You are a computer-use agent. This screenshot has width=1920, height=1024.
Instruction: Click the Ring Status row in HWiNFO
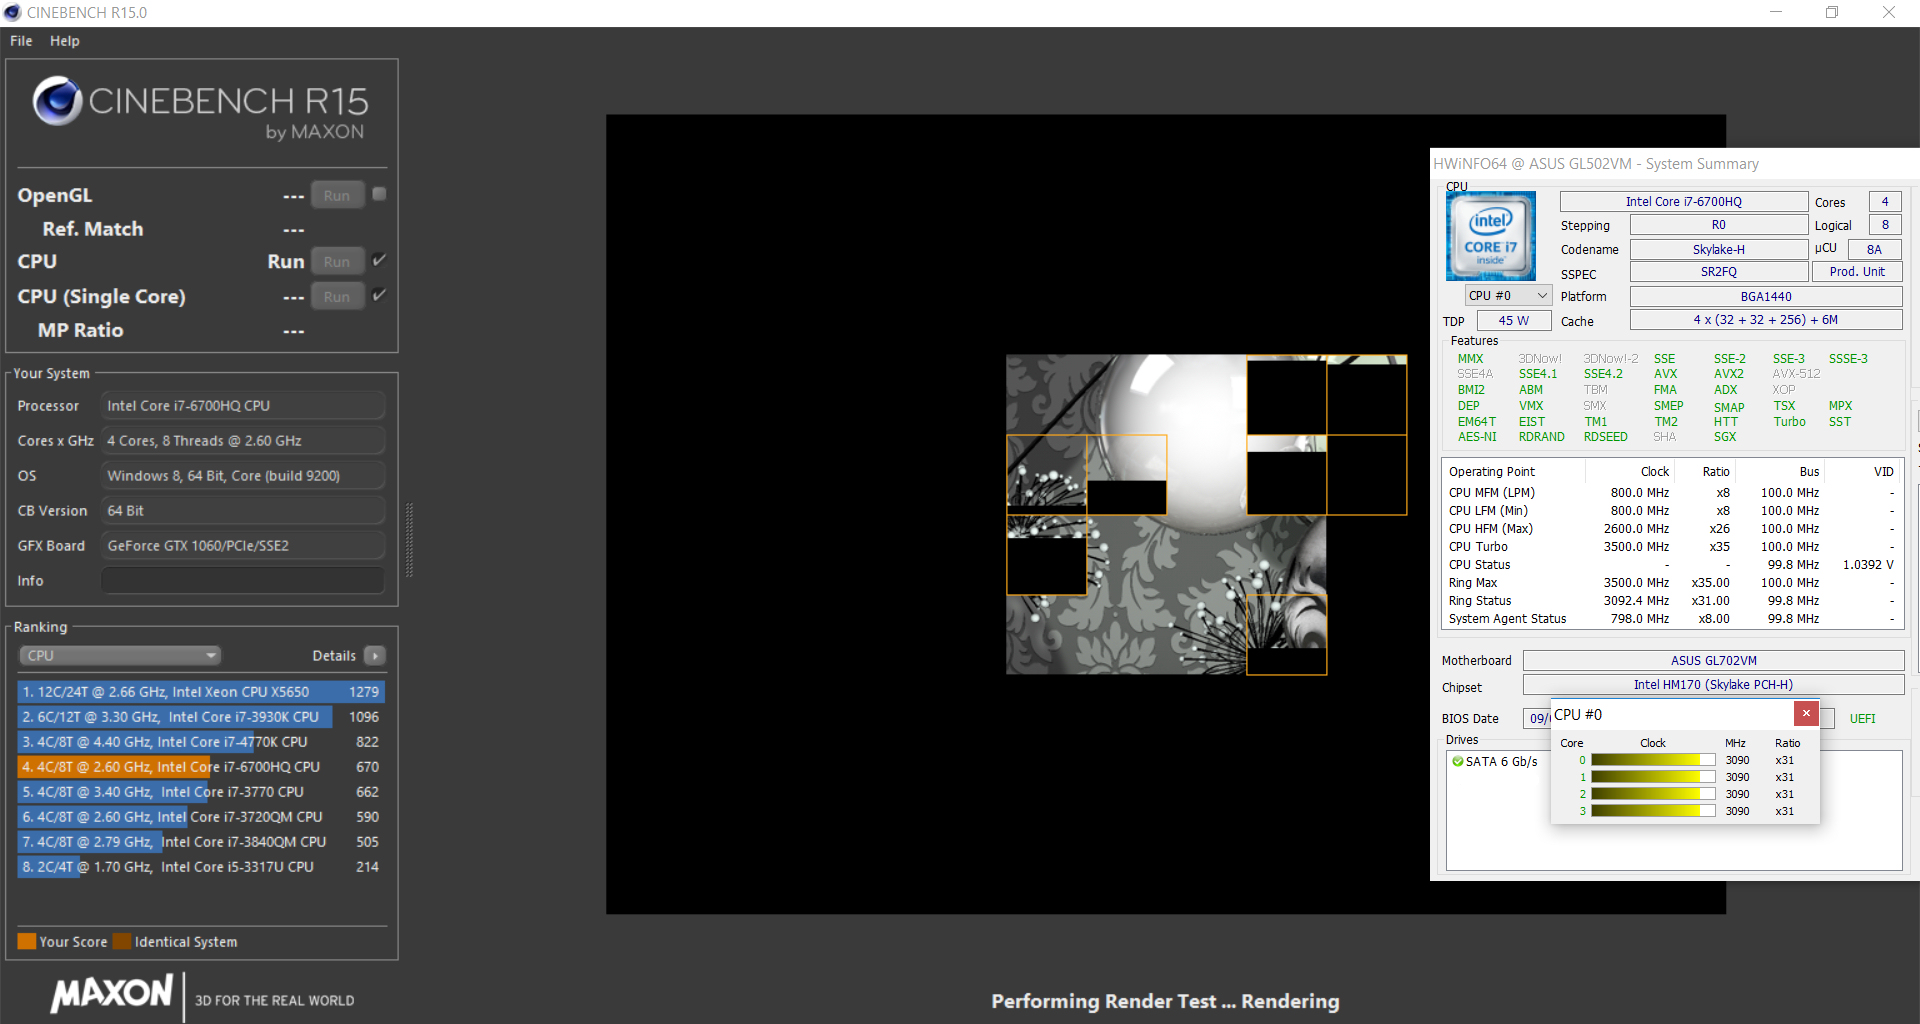pos(1672,601)
